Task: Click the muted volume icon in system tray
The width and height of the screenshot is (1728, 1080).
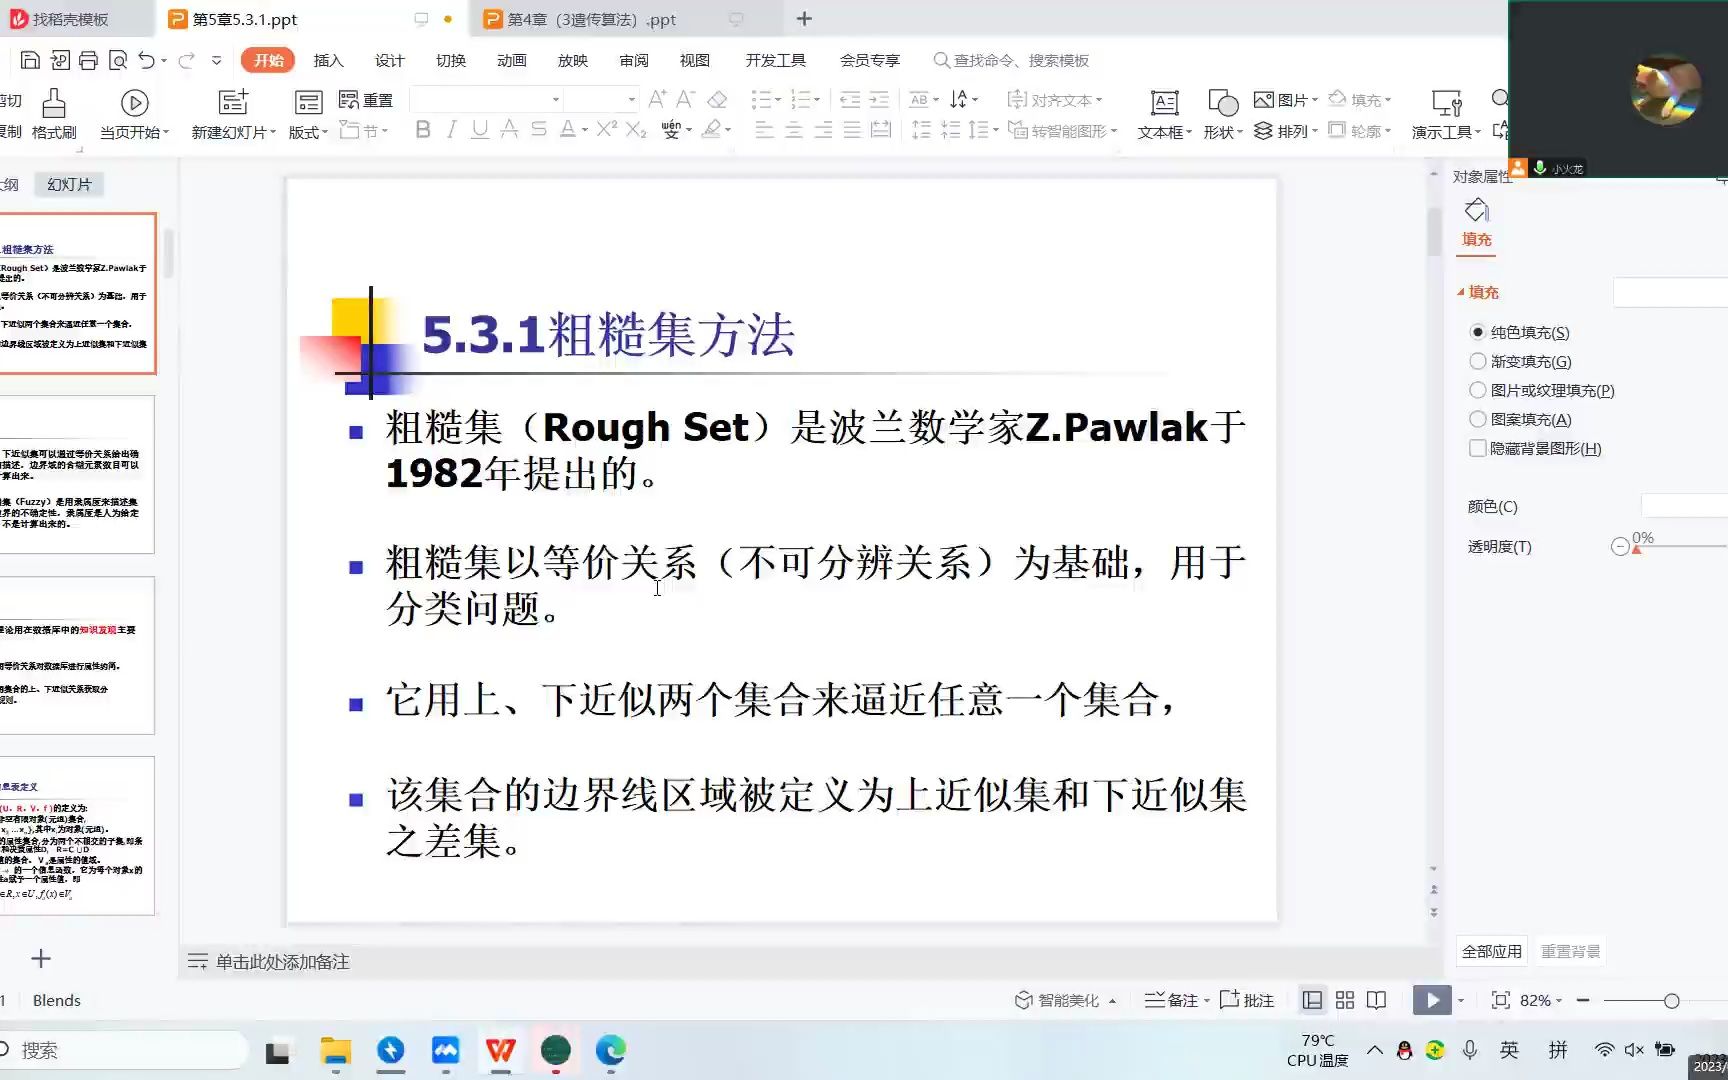Action: (x=1634, y=1050)
